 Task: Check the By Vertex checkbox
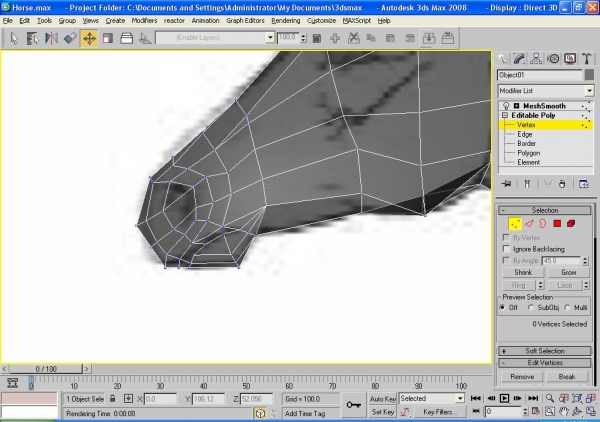(x=506, y=238)
